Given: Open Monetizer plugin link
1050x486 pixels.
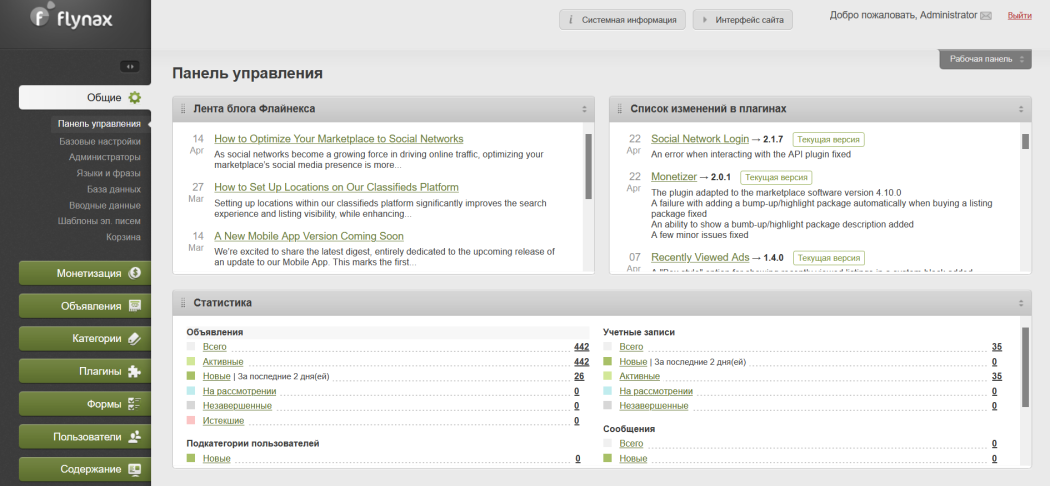Looking at the screenshot, I should tap(674, 177).
